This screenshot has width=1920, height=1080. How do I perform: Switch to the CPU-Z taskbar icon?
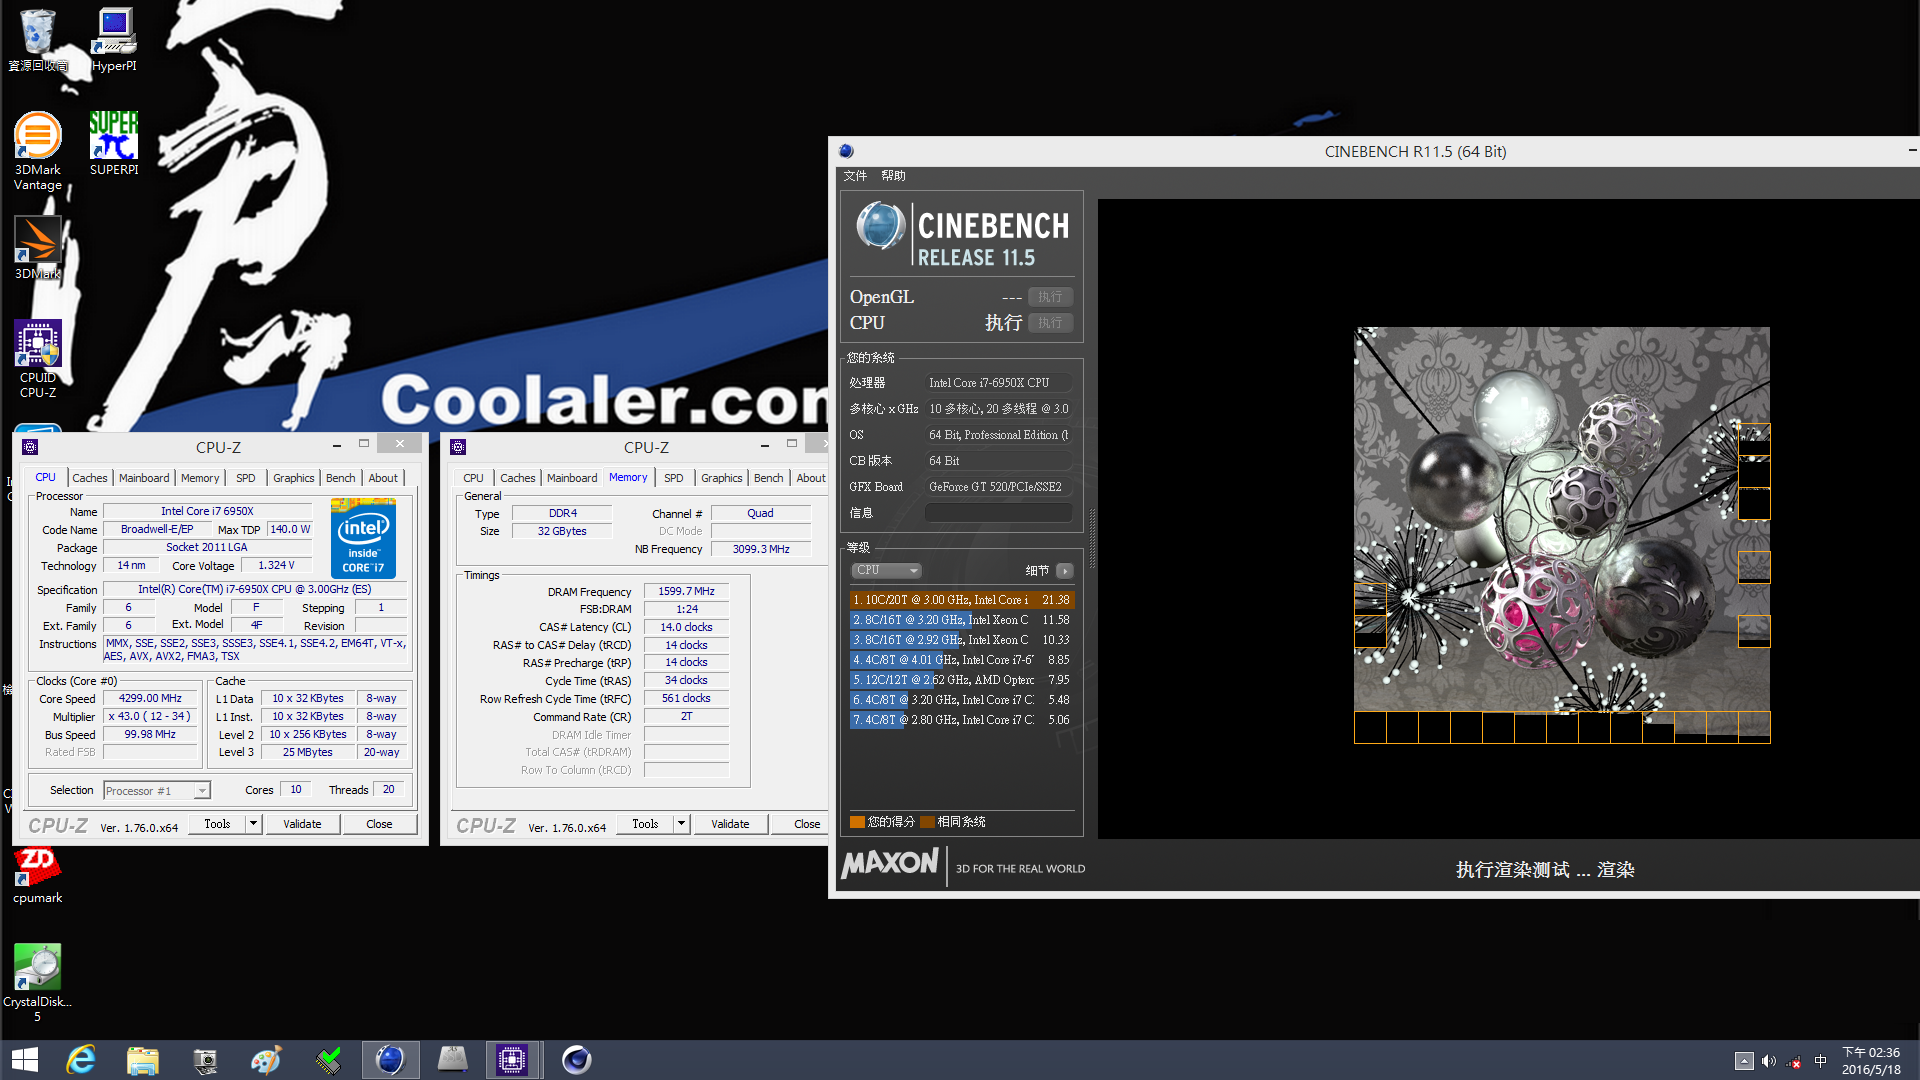(512, 1060)
